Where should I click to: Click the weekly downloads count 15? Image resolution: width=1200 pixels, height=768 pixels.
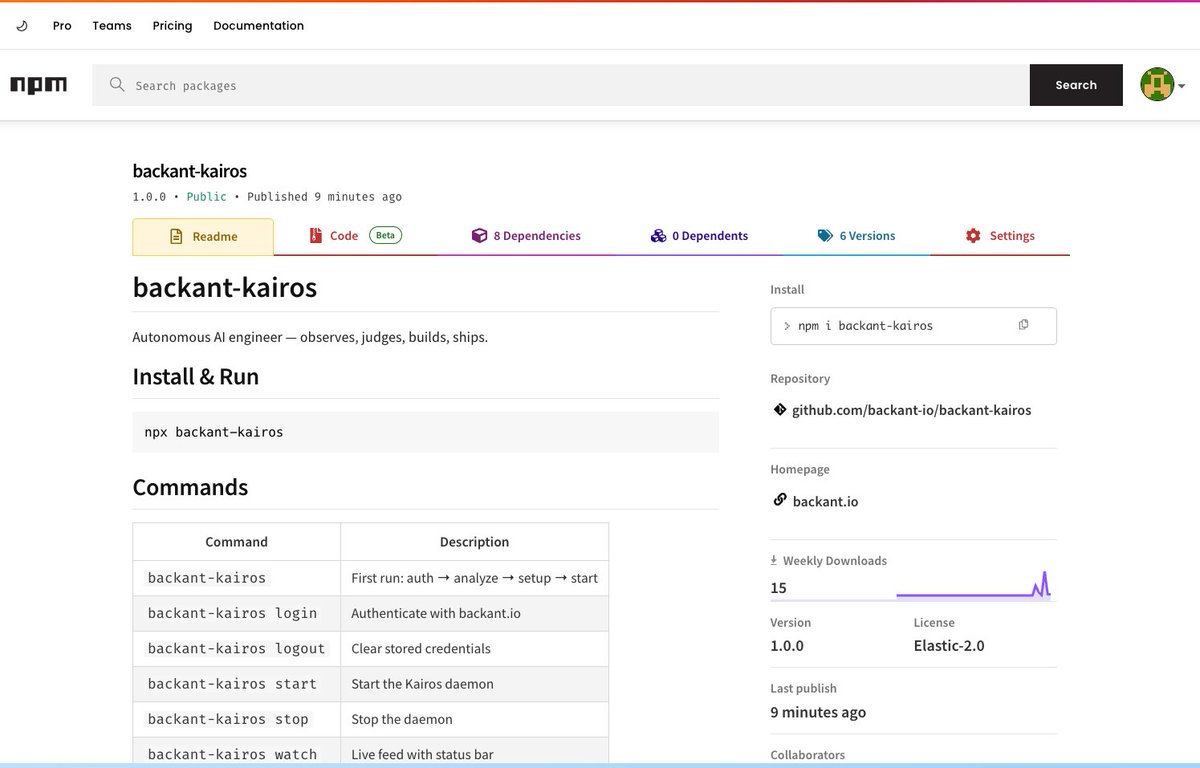point(779,588)
